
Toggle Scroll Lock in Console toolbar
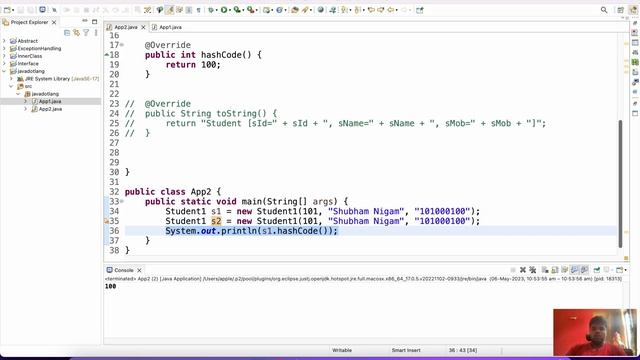tap(555, 270)
